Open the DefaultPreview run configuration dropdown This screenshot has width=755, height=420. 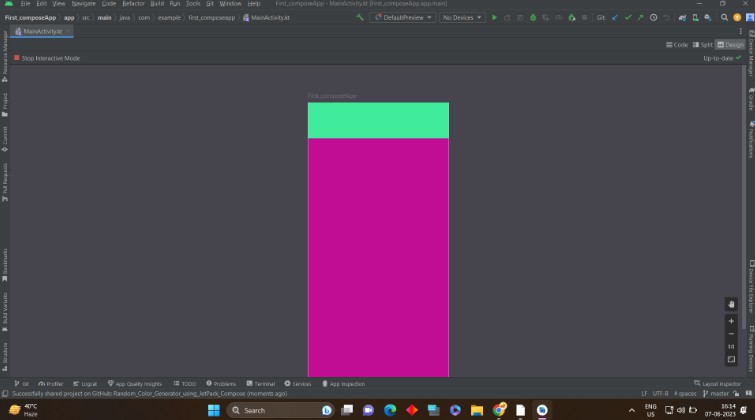tap(403, 17)
